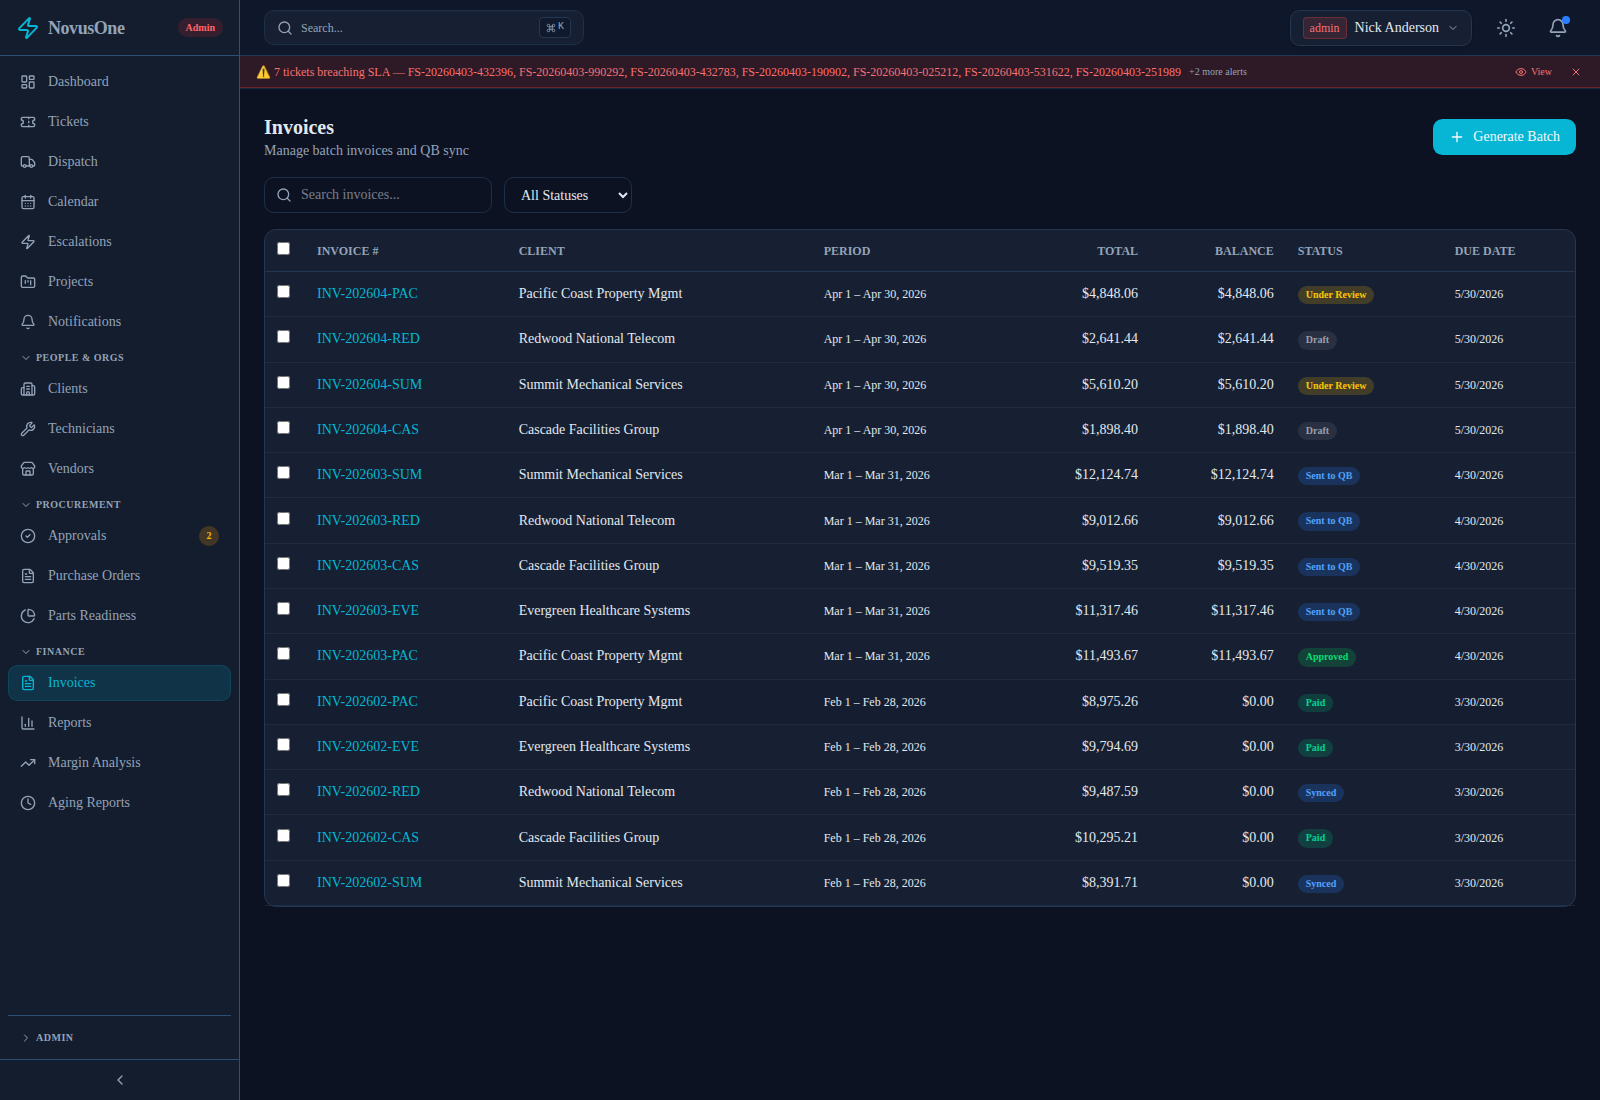Select checkbox for INV-202603-PAC
This screenshot has width=1600, height=1100.
(x=284, y=654)
